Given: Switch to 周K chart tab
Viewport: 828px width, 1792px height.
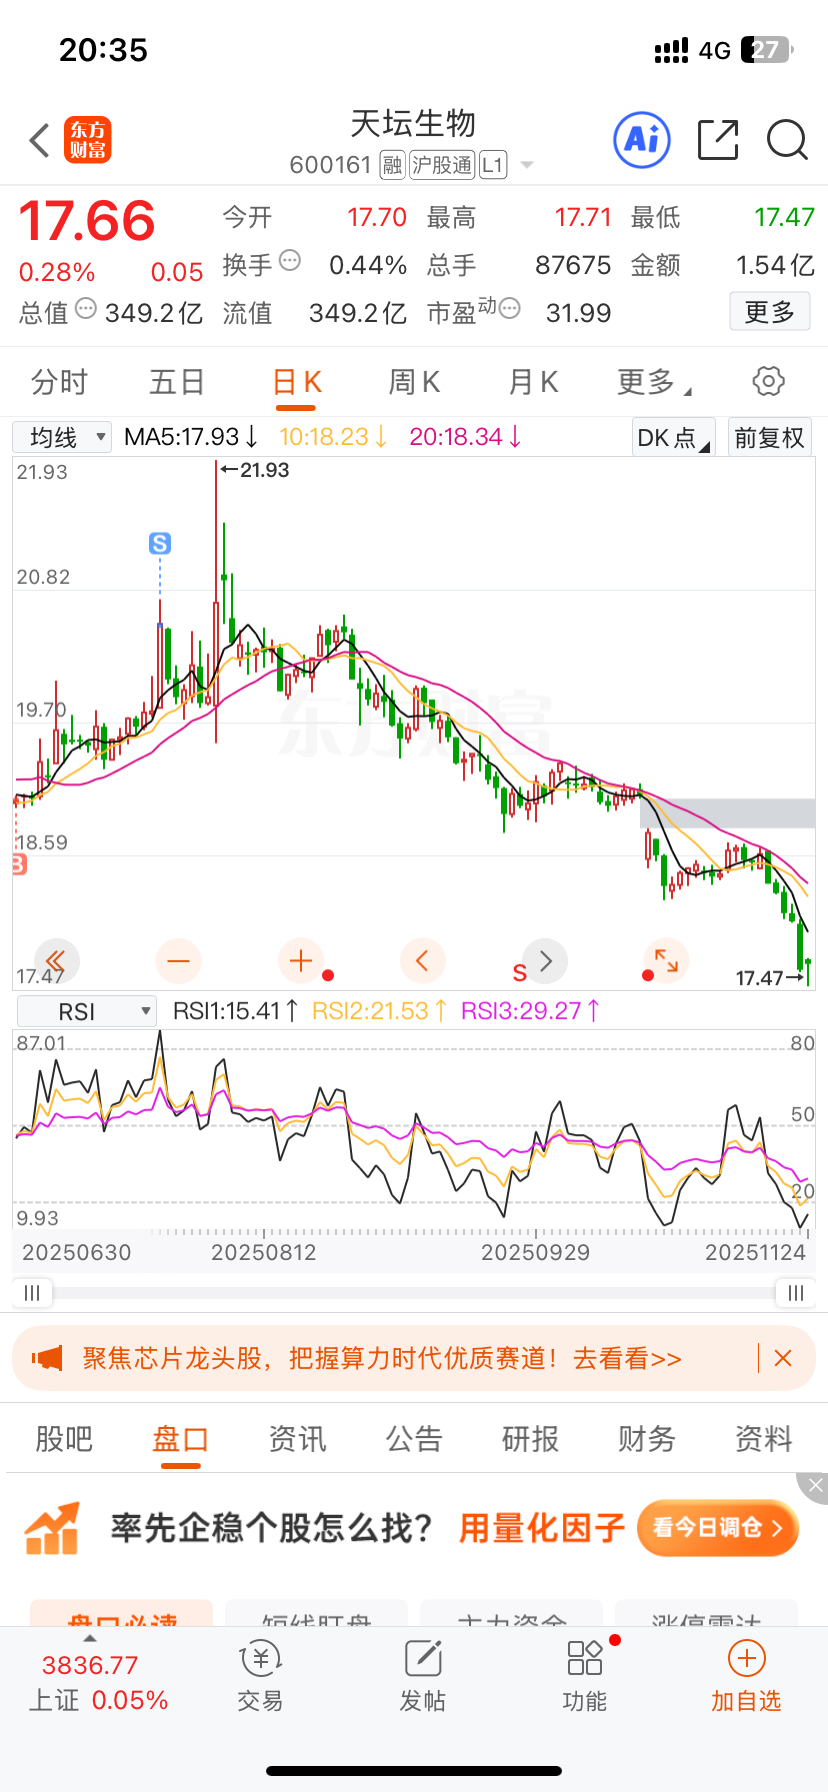Looking at the screenshot, I should (x=414, y=382).
